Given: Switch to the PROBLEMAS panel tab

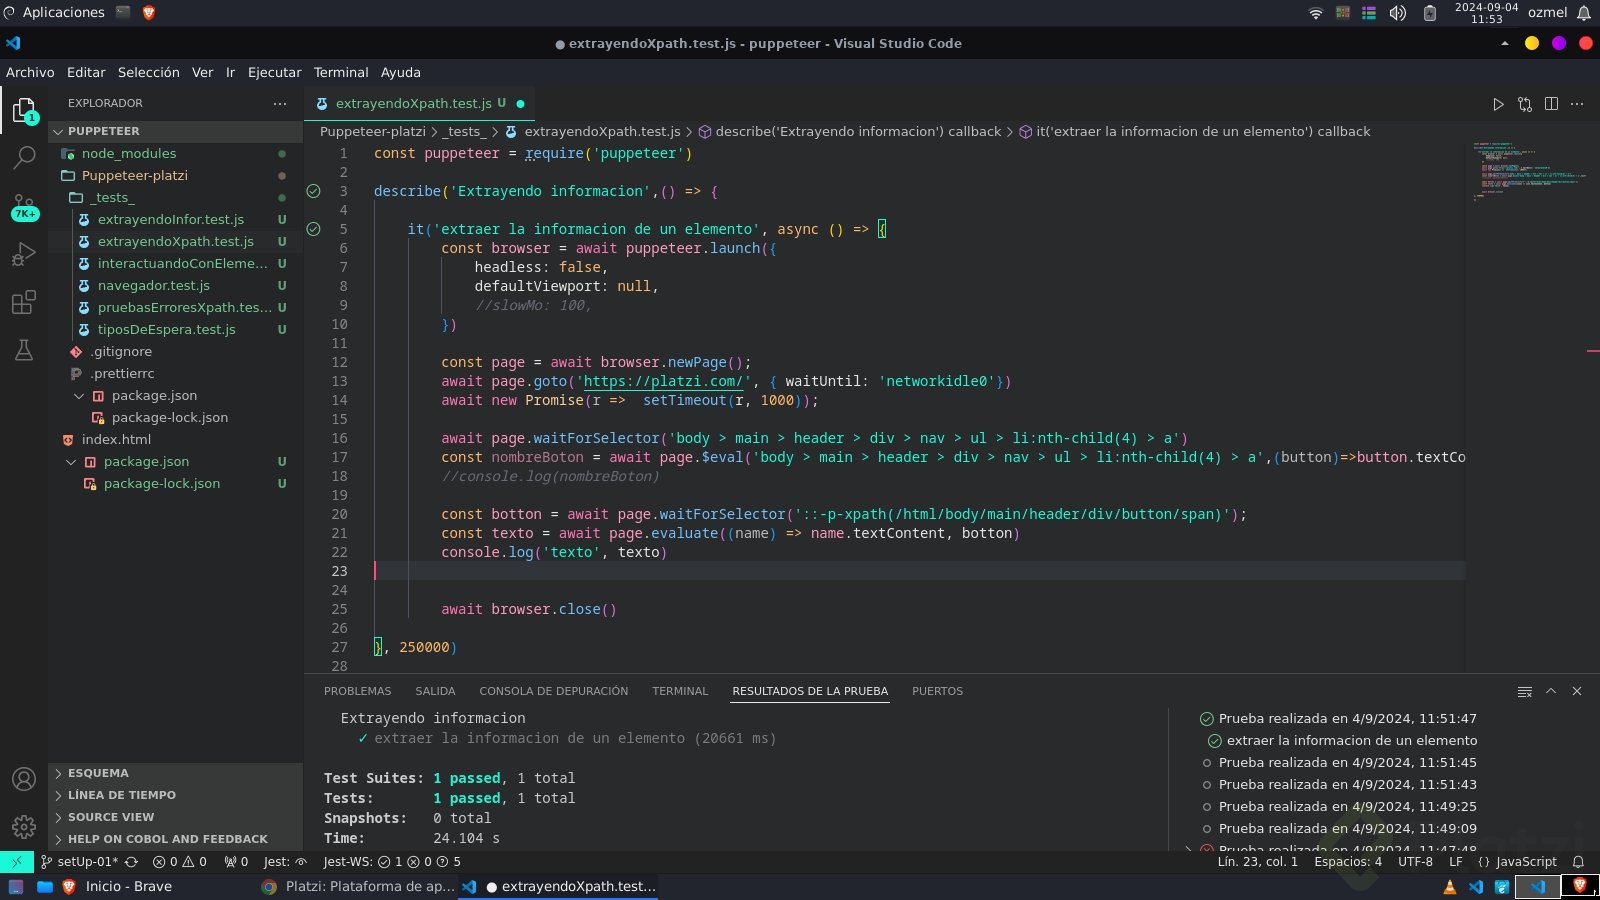Looking at the screenshot, I should 357,691.
